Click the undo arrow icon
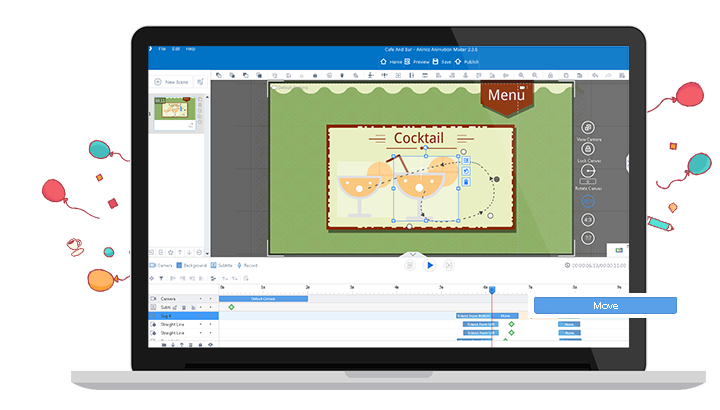The width and height of the screenshot is (720, 410). pos(595,75)
